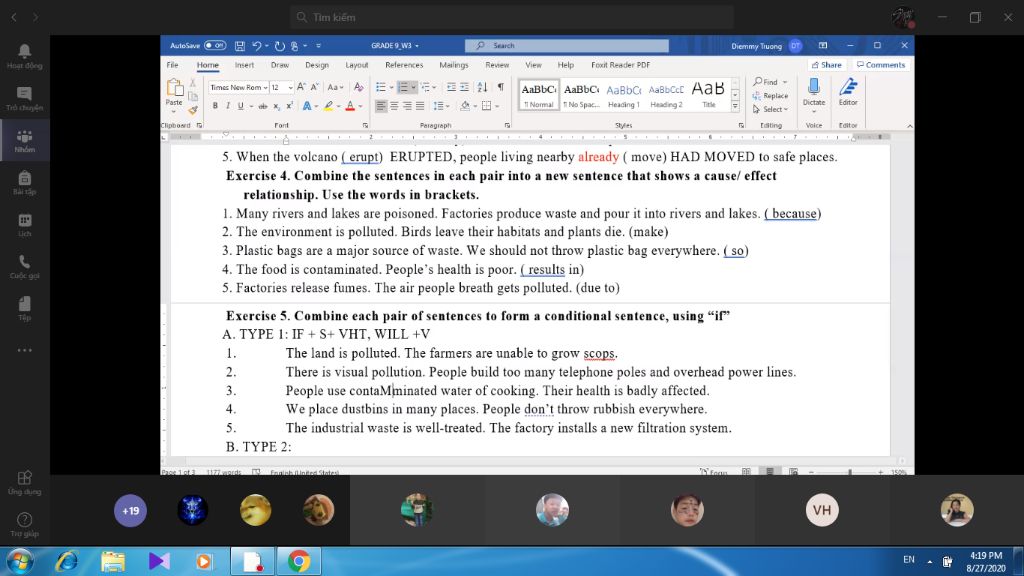
Task: Apply superscript formatting
Action: click(289, 106)
